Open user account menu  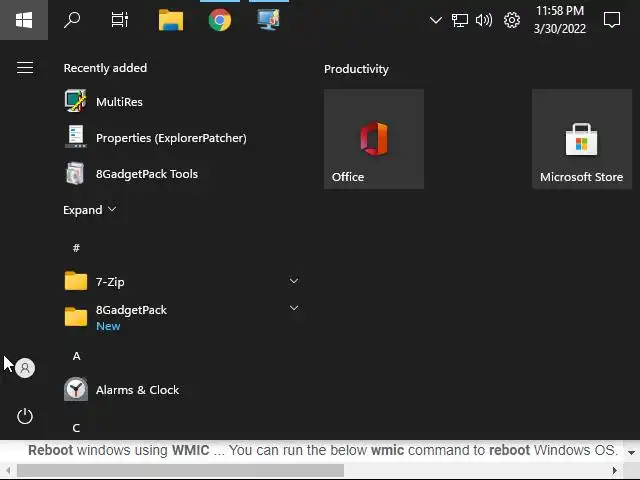pyautogui.click(x=25, y=368)
